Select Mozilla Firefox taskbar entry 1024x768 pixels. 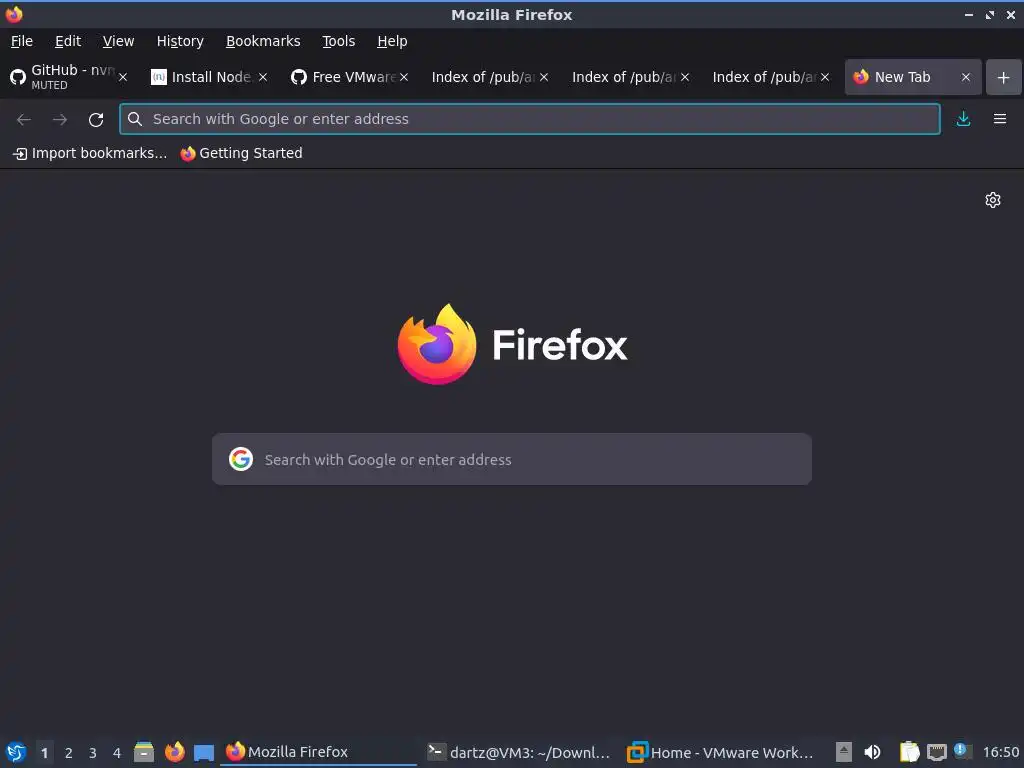319,752
